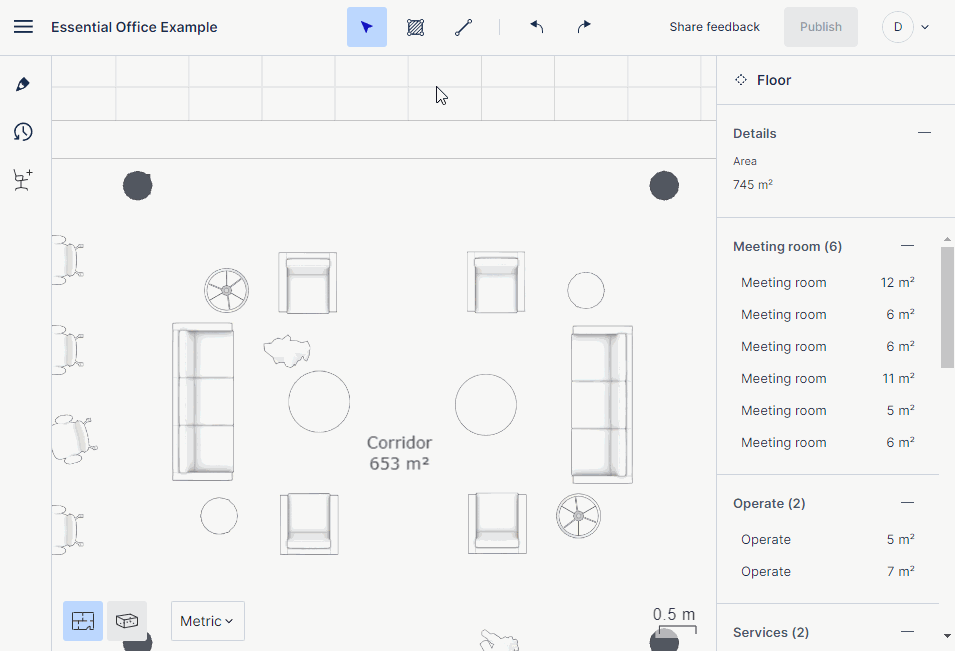Select the 12 m² Meeting room entry
Viewport: 955px width, 651px height.
coord(822,282)
